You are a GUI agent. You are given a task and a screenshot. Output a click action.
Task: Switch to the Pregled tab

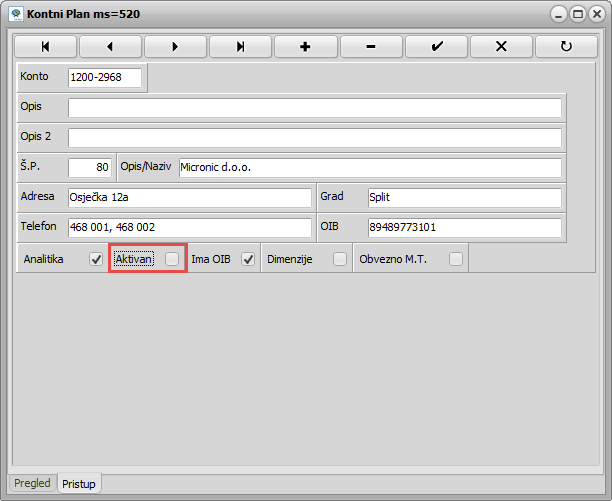pyautogui.click(x=33, y=483)
